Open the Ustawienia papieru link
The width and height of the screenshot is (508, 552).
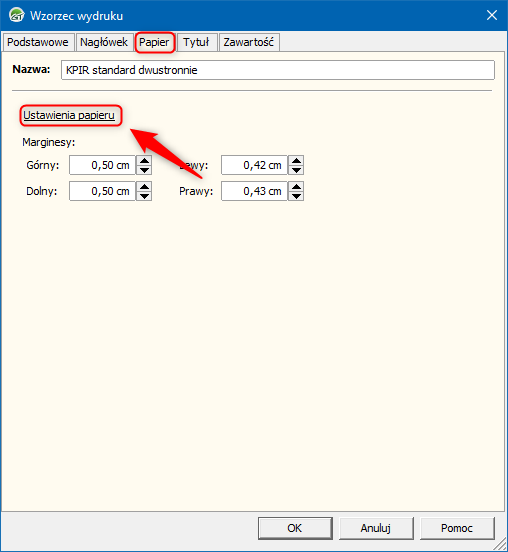point(69,115)
